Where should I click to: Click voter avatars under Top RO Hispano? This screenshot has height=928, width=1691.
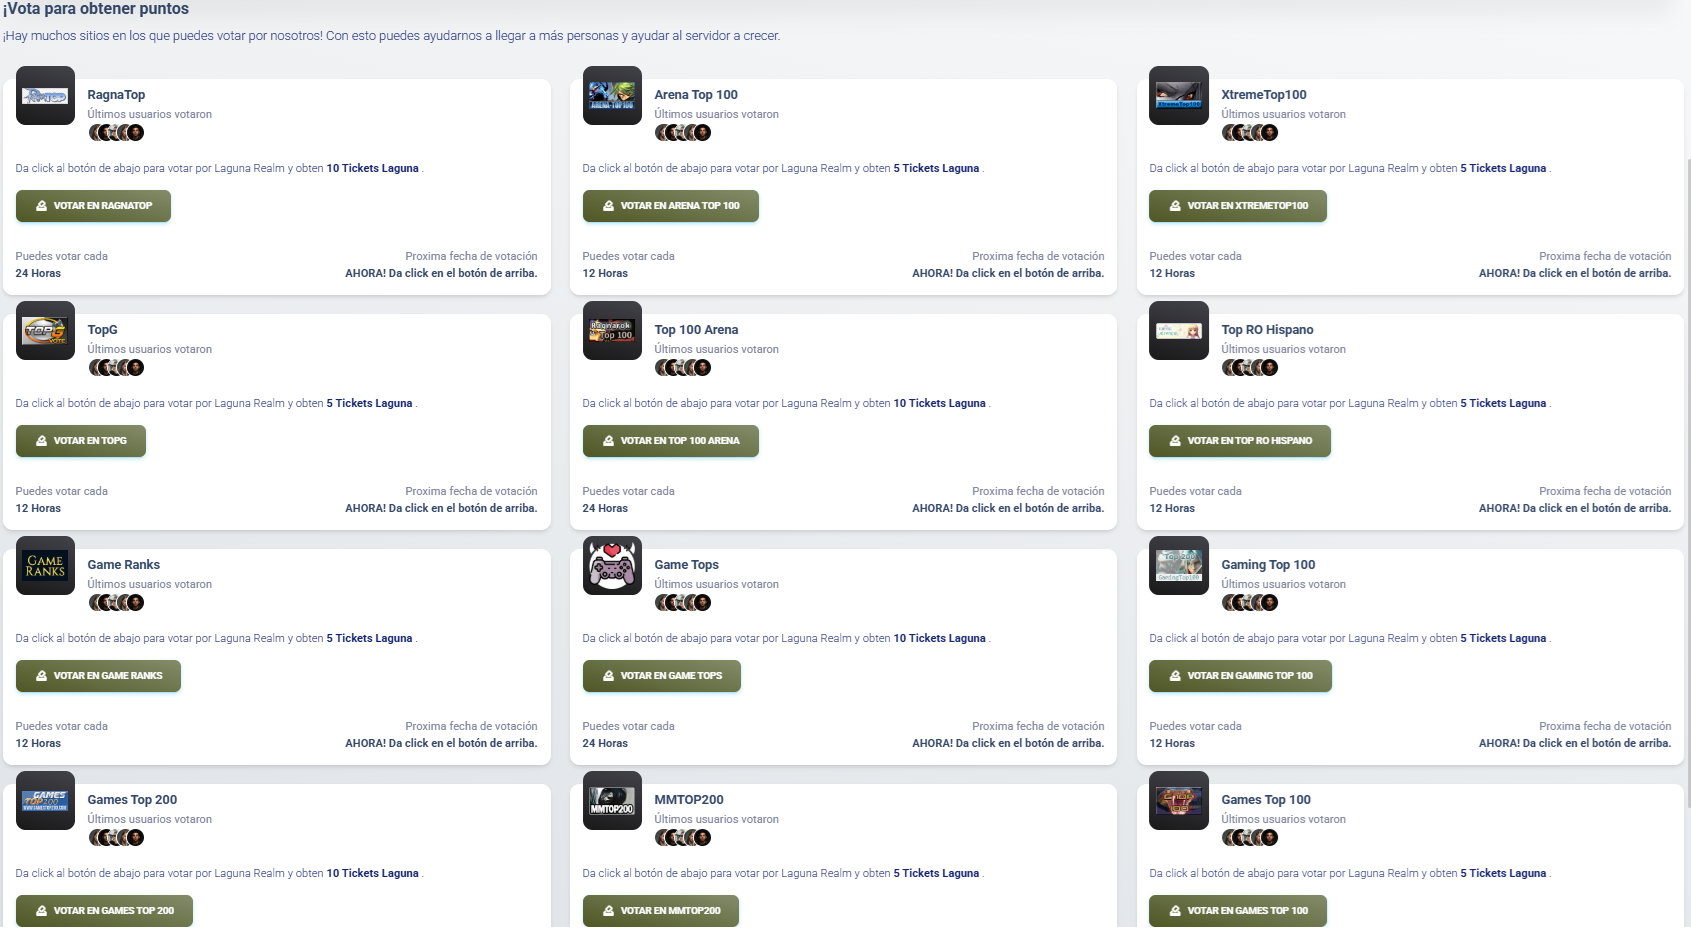click(1250, 368)
